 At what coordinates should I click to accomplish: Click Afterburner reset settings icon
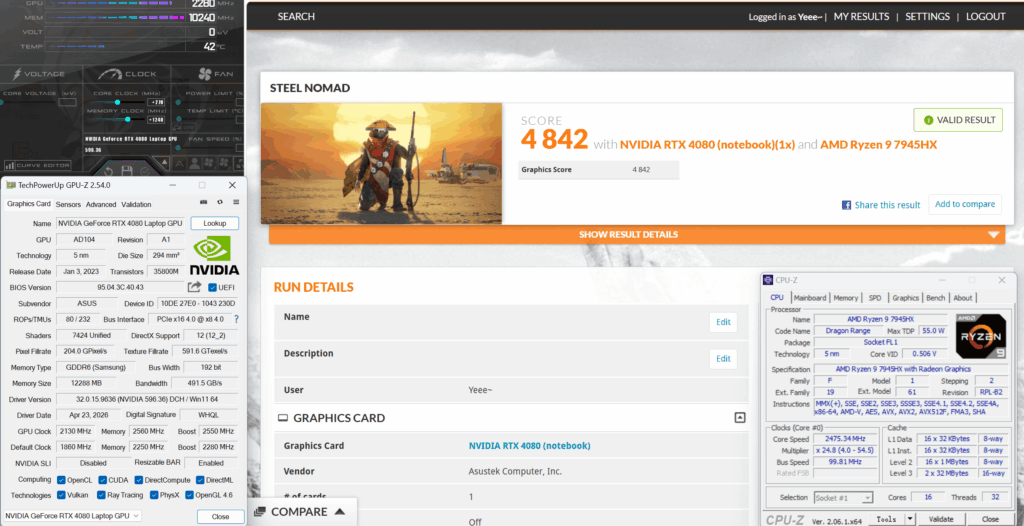(108, 172)
